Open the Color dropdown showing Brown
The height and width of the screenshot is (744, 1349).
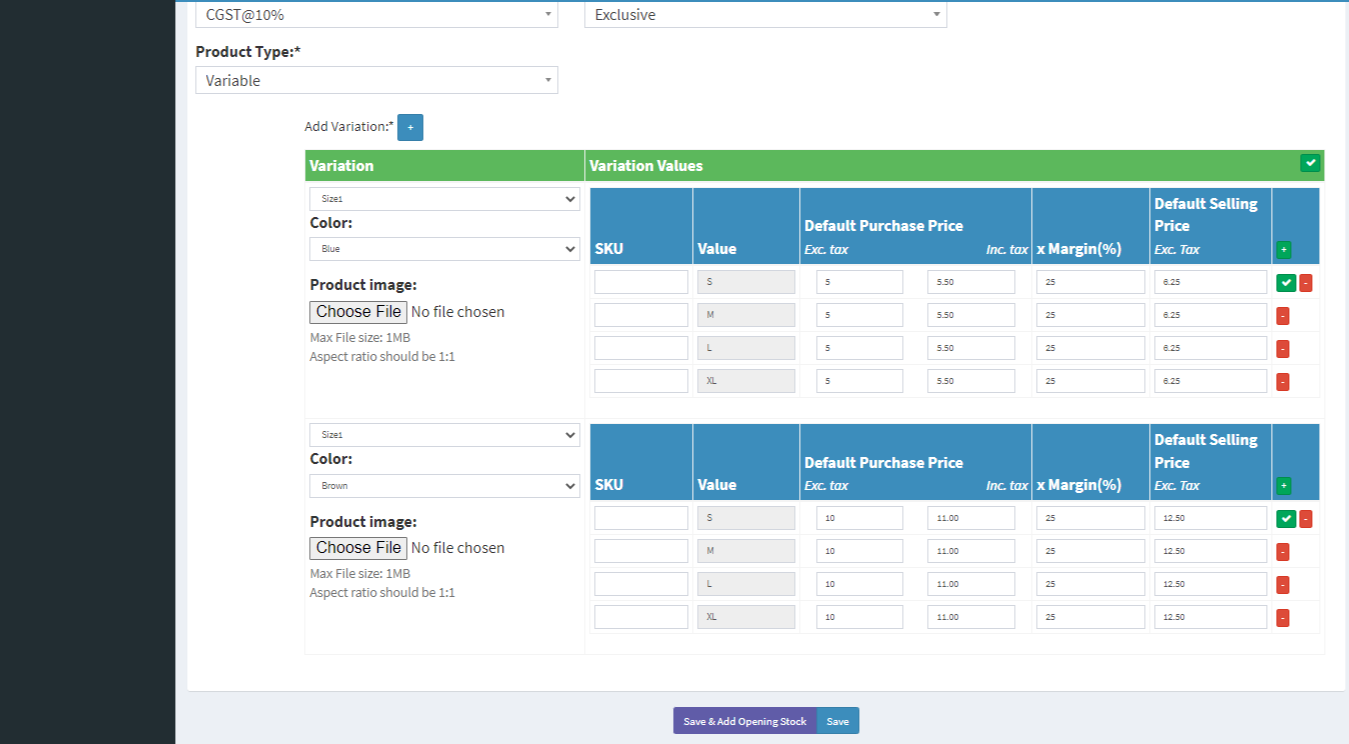point(444,486)
